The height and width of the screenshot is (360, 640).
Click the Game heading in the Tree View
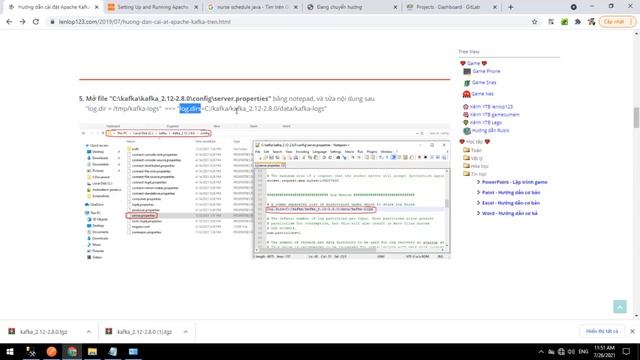(x=473, y=63)
